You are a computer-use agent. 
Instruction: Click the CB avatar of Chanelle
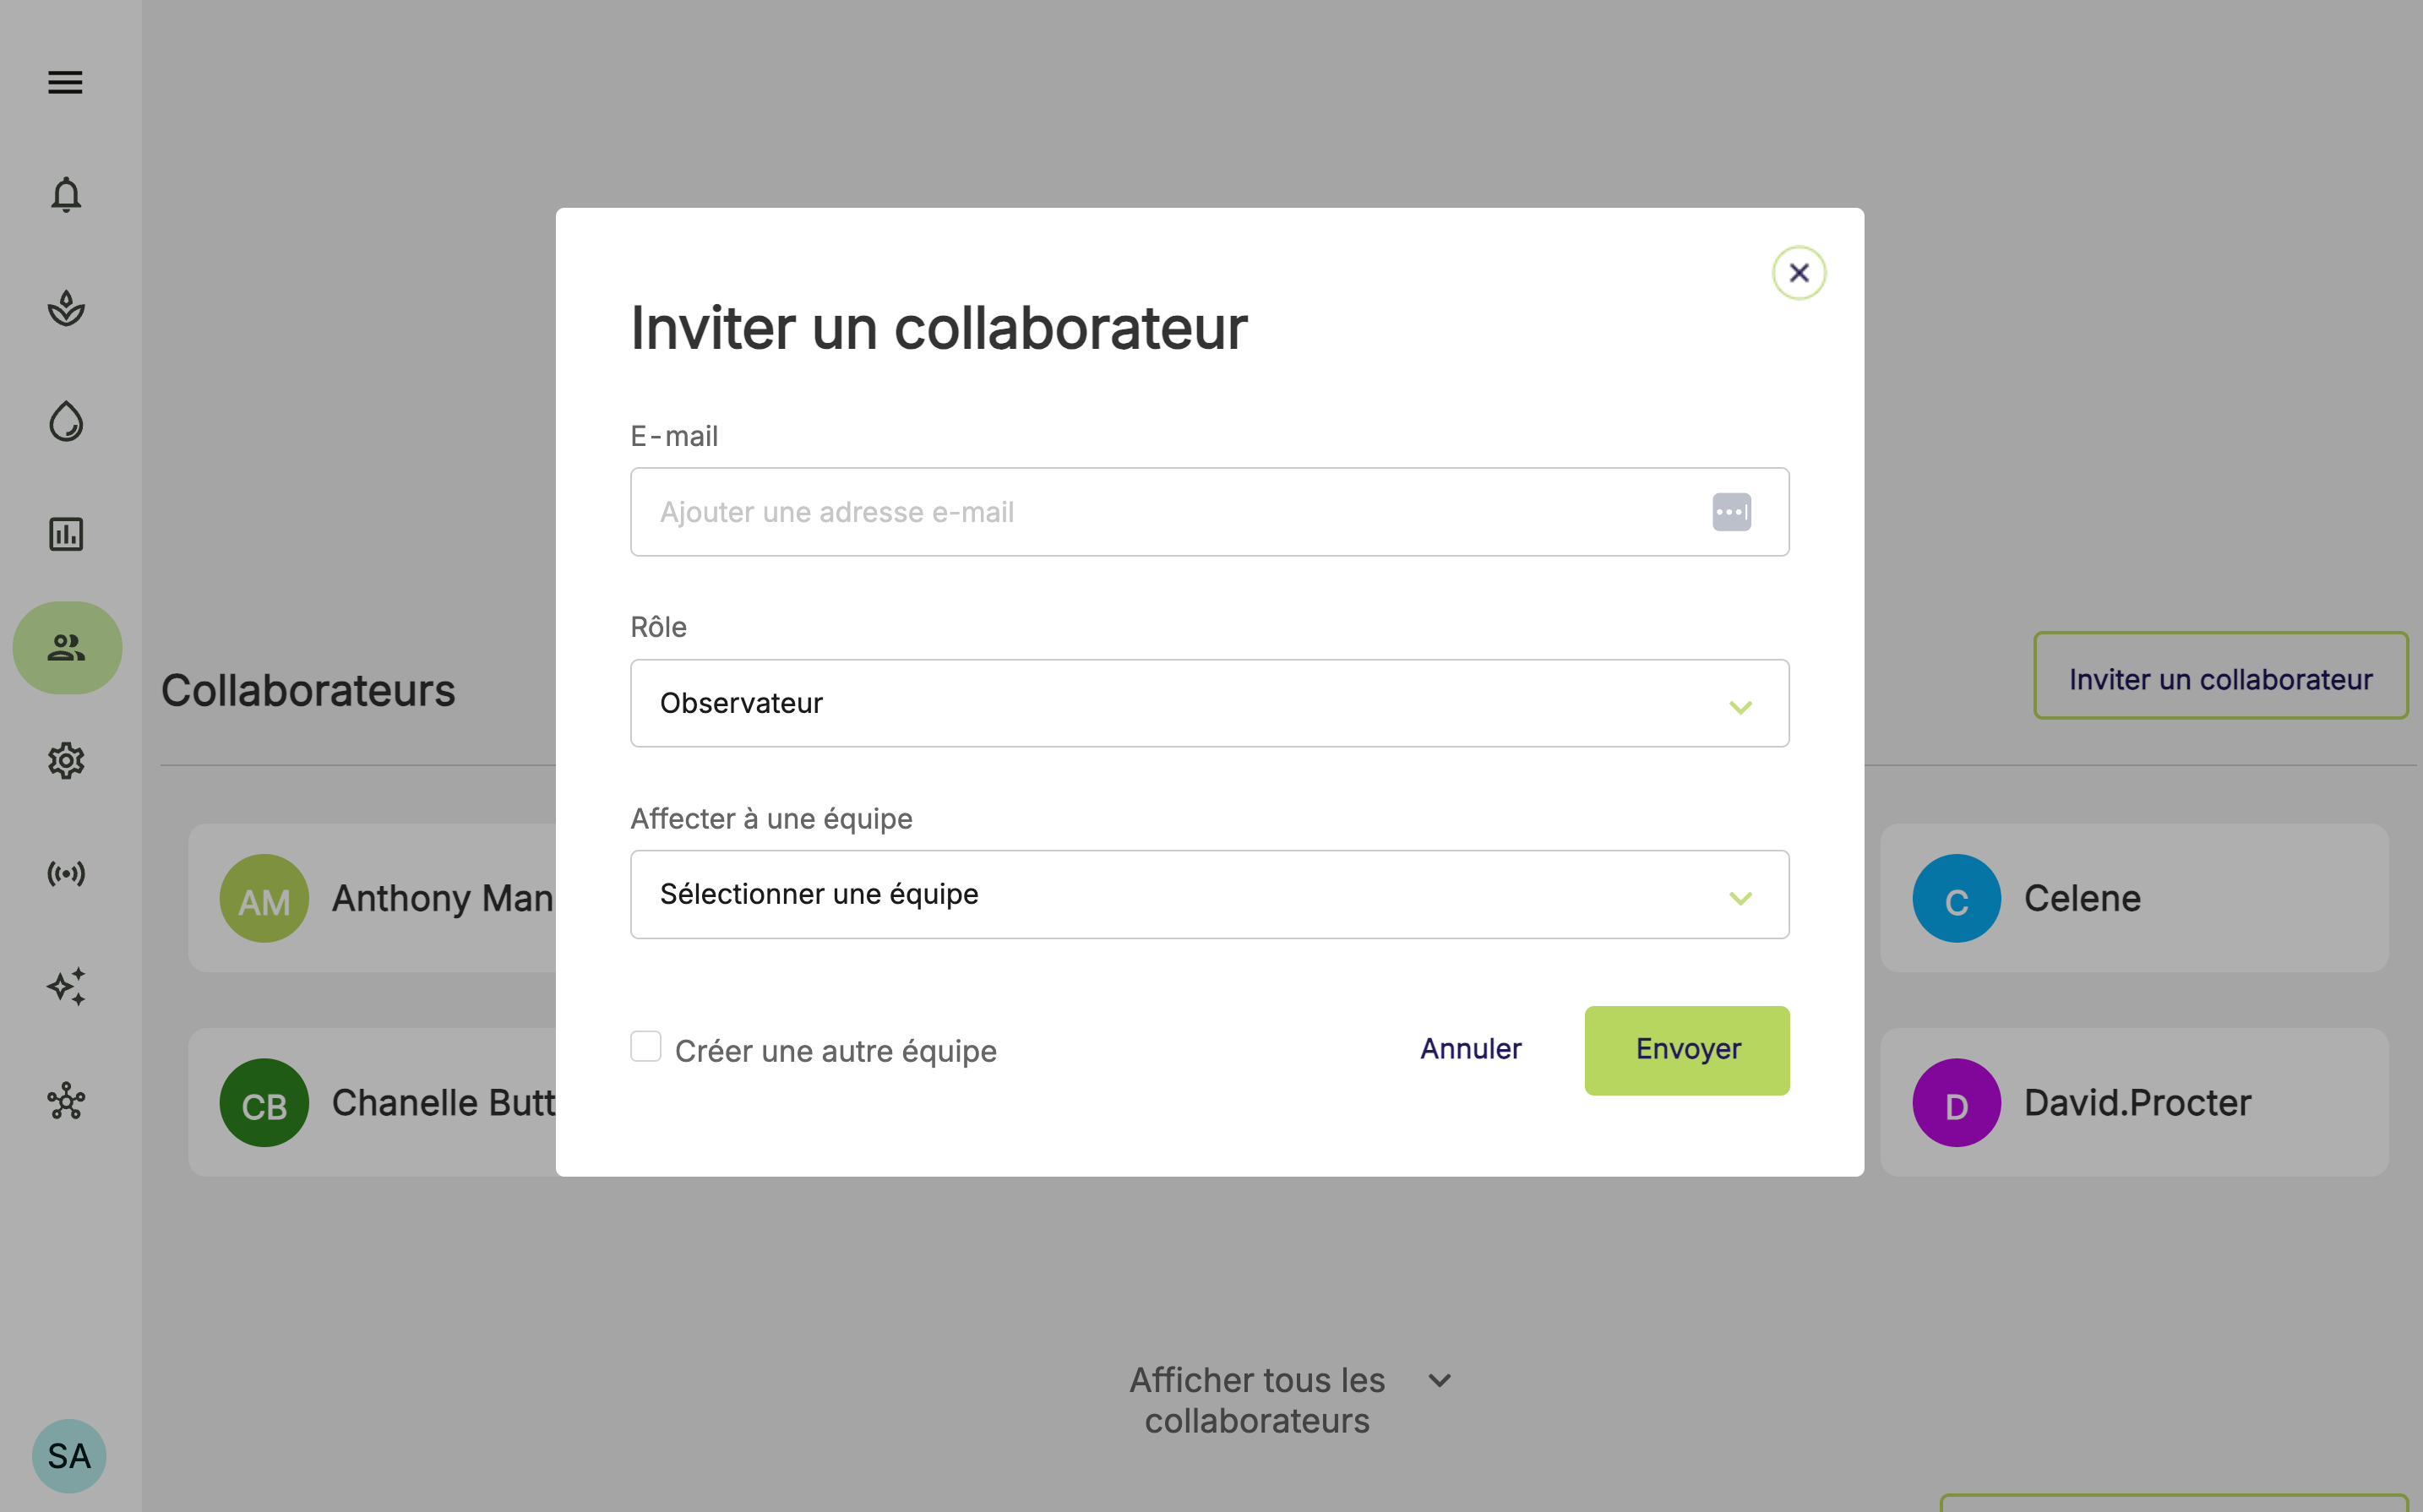(x=264, y=1103)
